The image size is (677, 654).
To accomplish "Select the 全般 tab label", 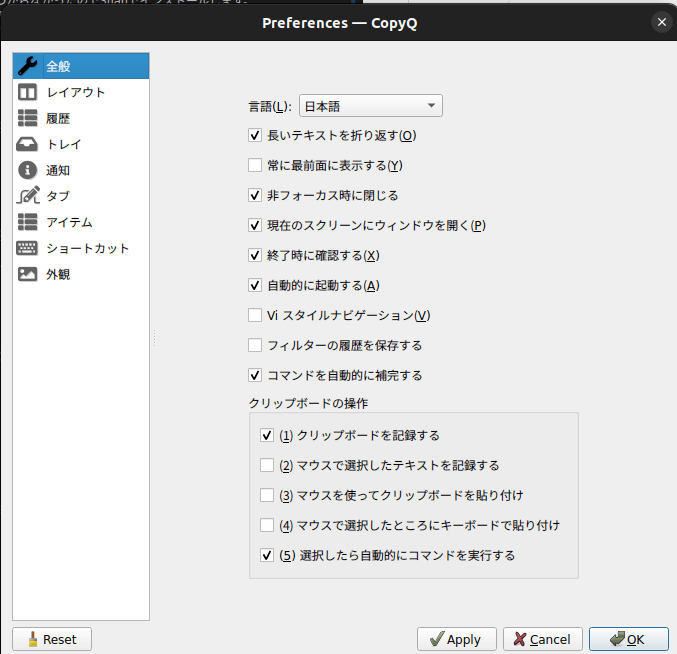I will (x=58, y=66).
